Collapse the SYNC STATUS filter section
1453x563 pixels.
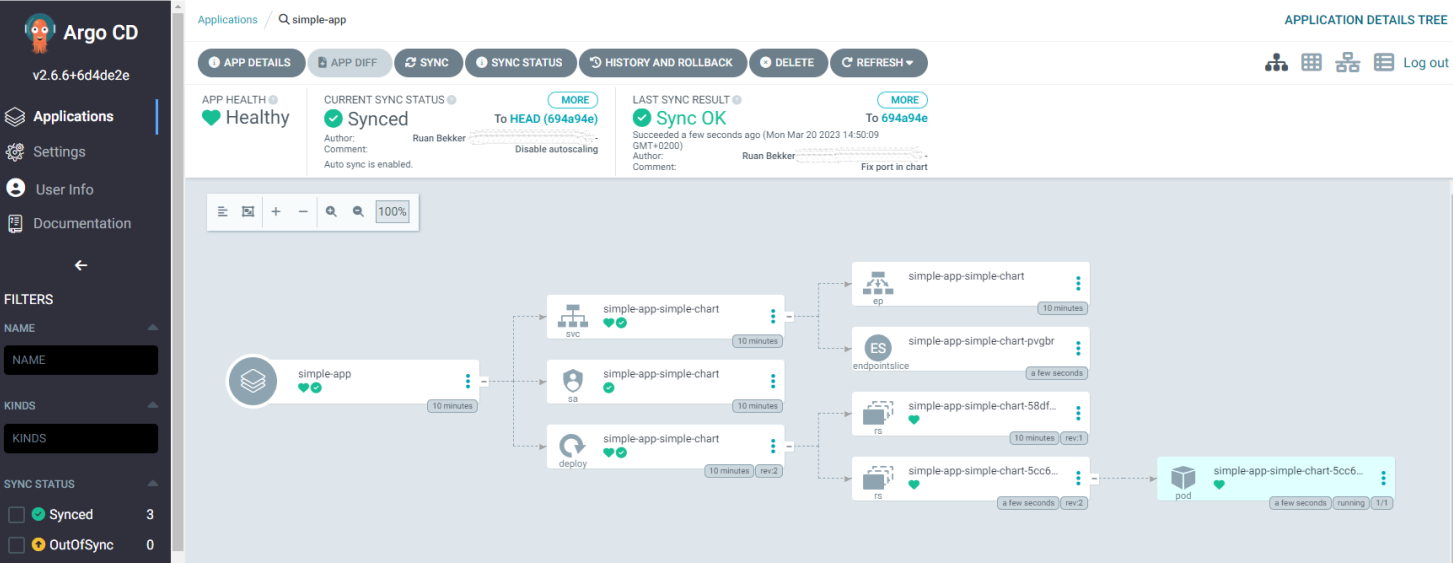(x=152, y=484)
